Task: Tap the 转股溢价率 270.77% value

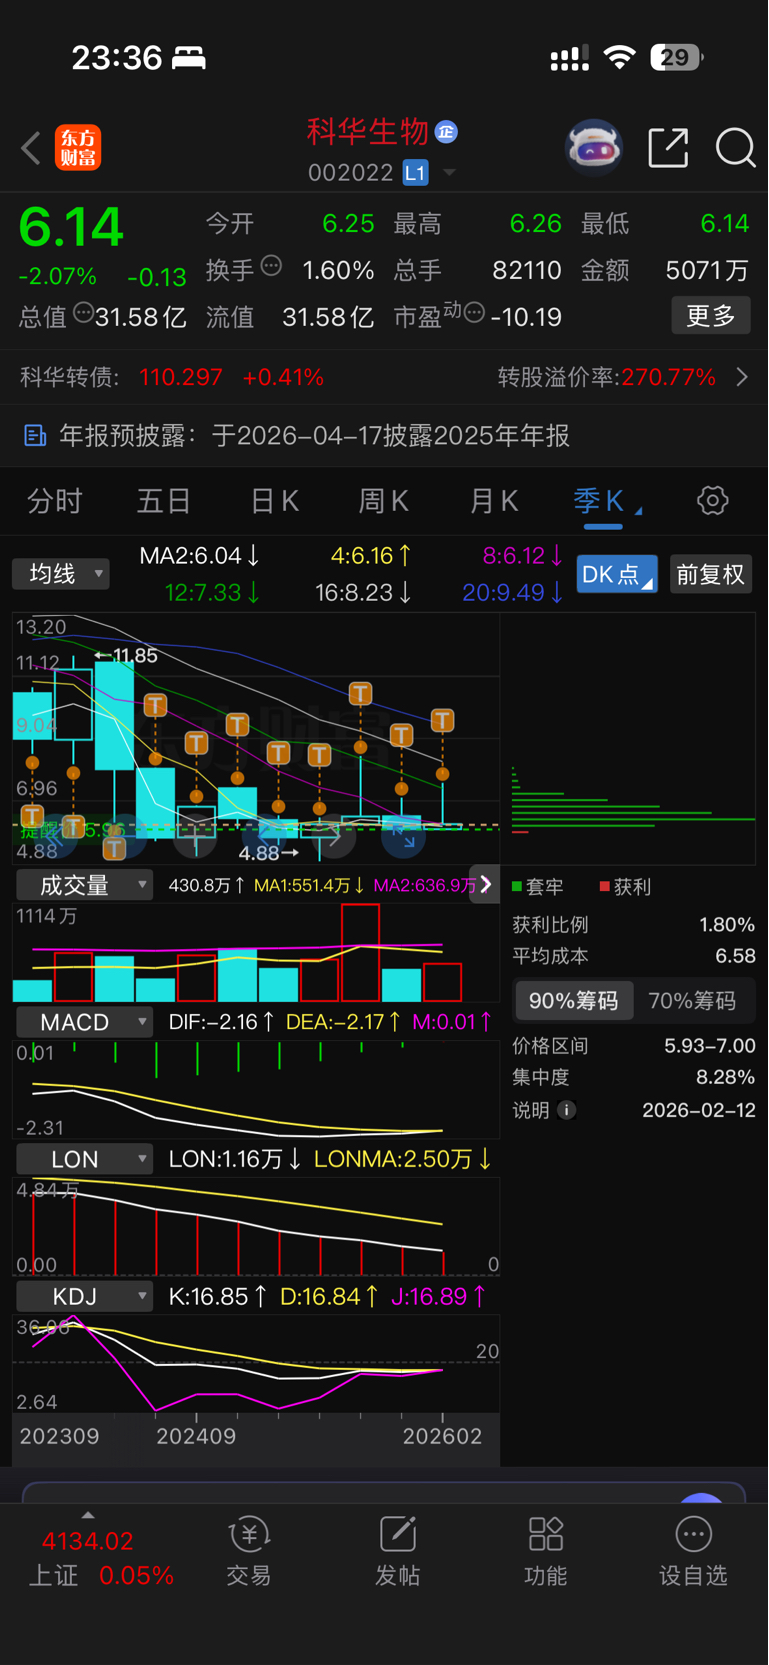Action: [668, 377]
